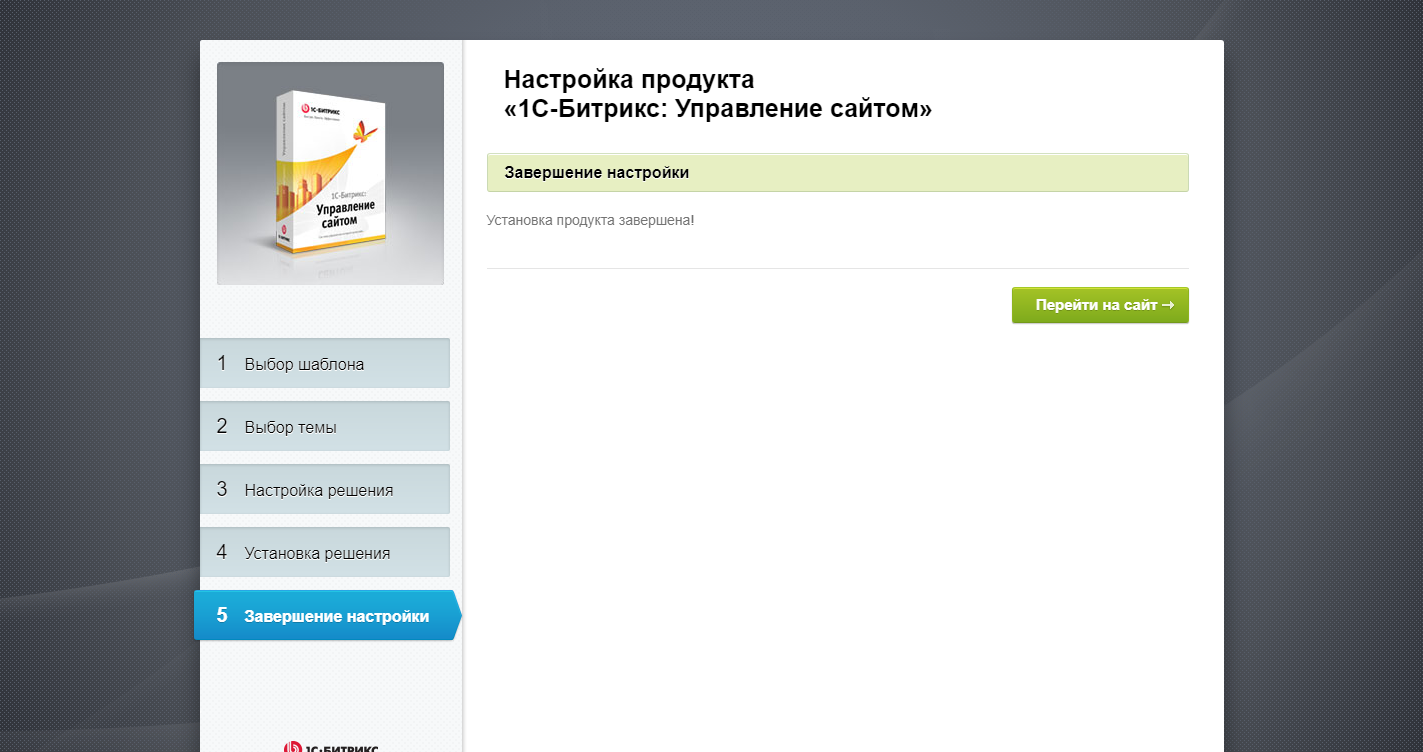Screen dimensions: 1423x752
Task: Click the product box image
Action: coord(330,173)
